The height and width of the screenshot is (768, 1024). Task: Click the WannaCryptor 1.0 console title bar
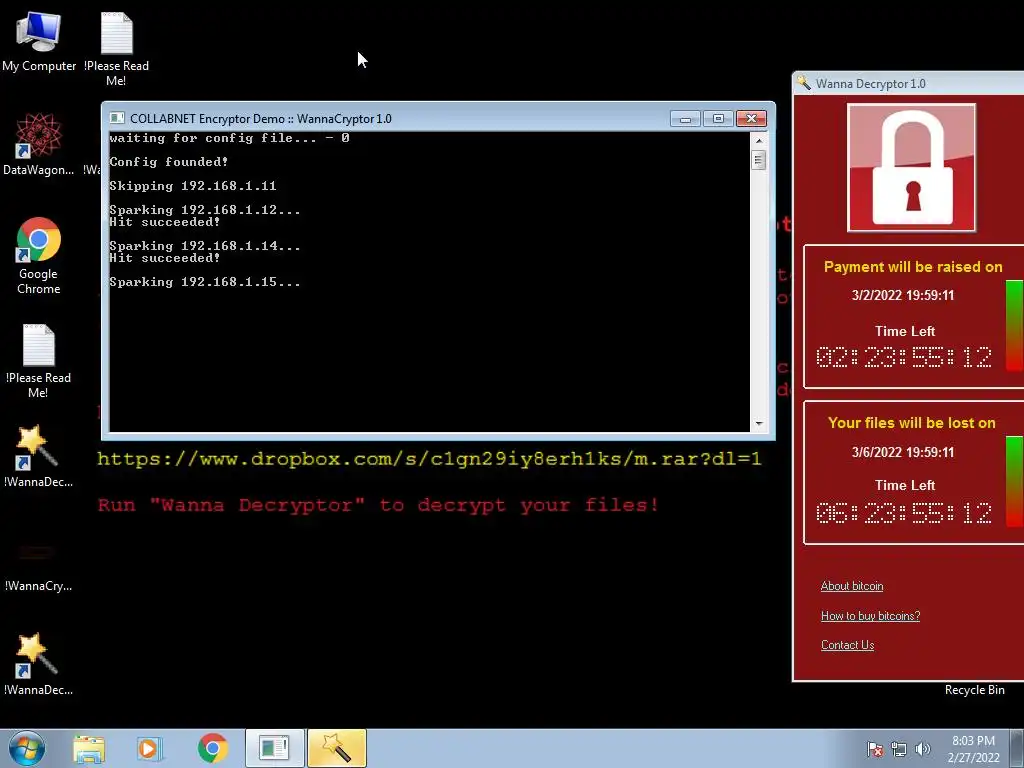coord(392,118)
